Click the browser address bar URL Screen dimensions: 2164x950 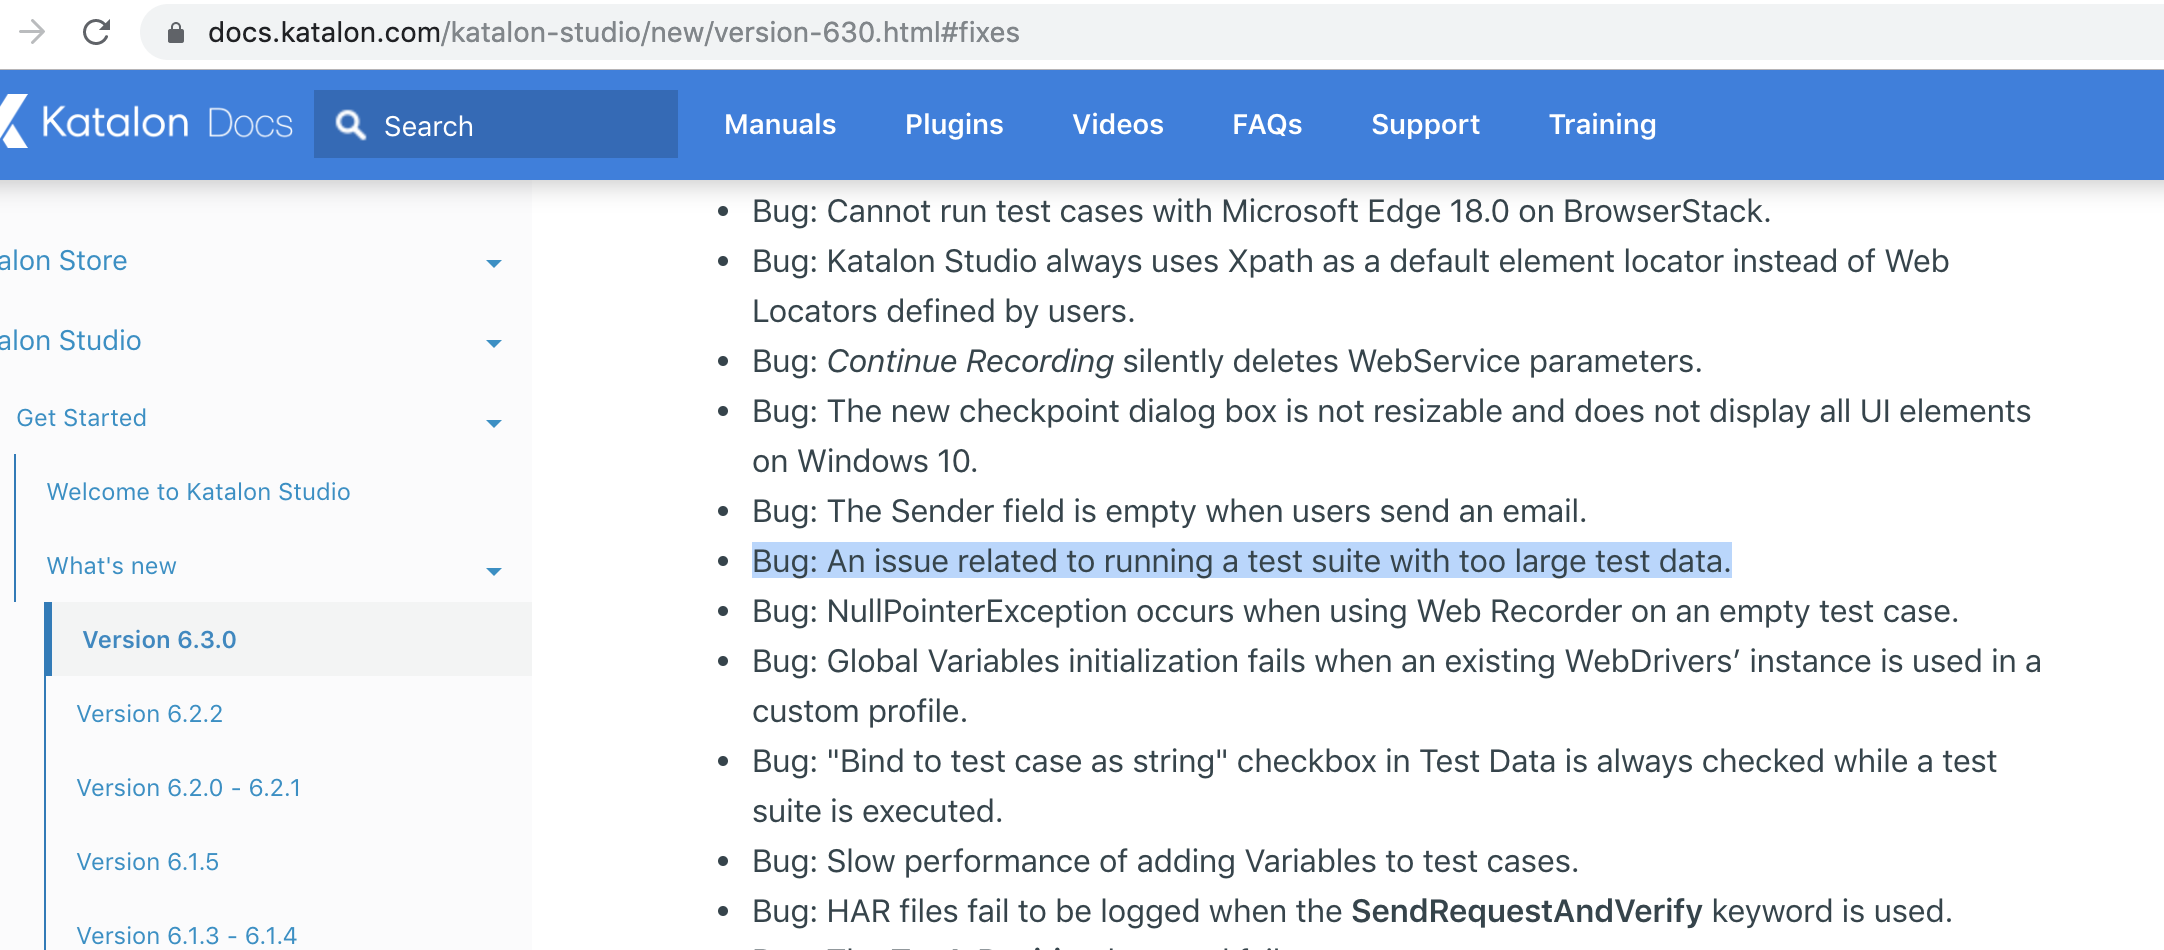tap(614, 33)
